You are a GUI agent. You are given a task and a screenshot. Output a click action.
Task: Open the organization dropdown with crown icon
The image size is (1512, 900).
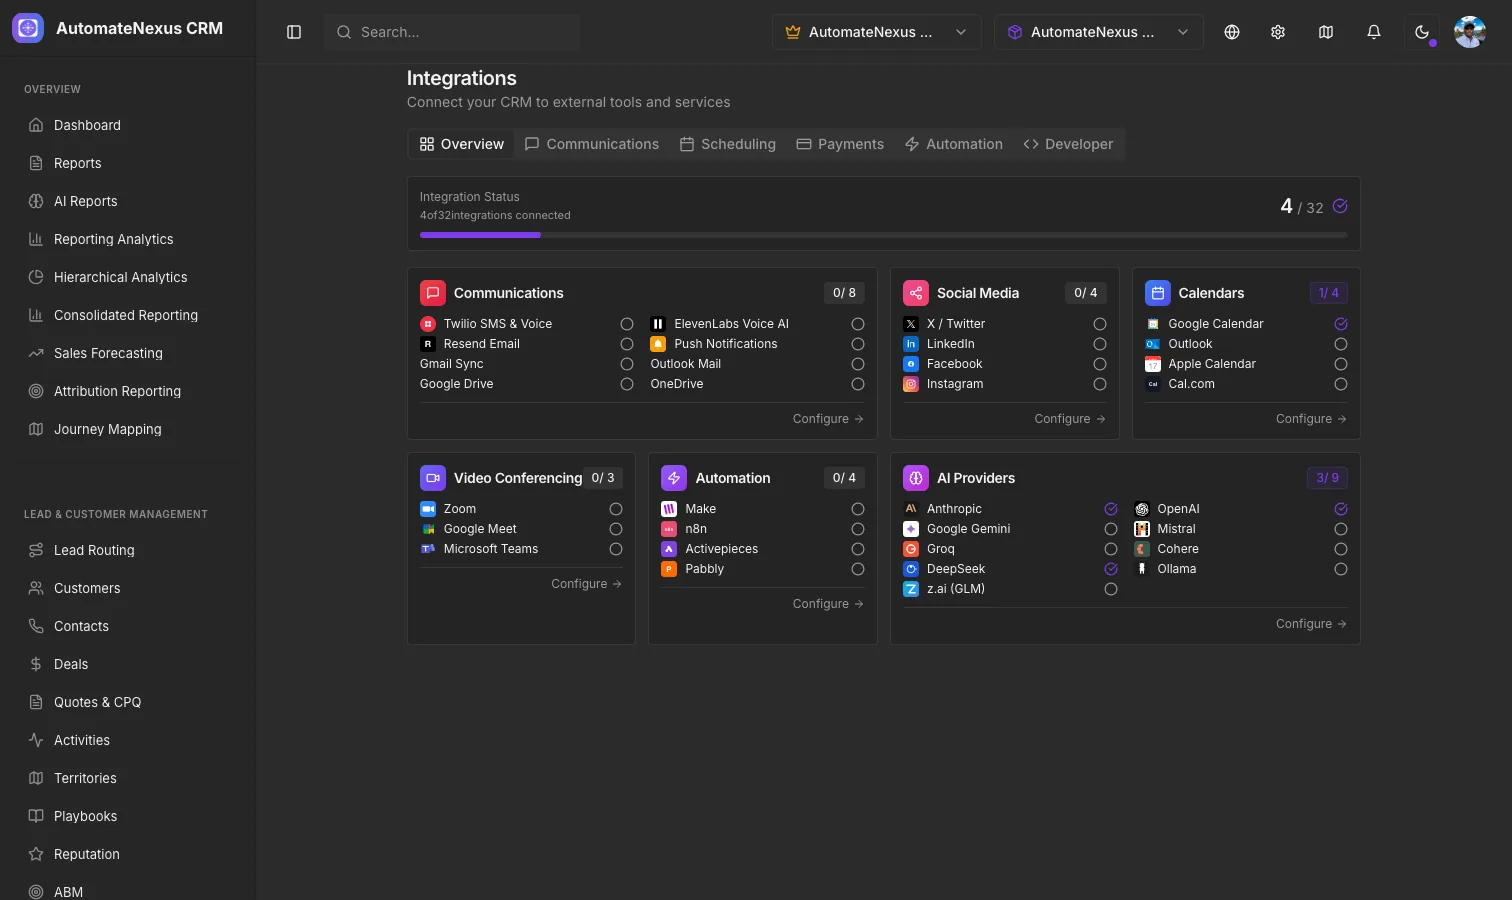point(876,32)
